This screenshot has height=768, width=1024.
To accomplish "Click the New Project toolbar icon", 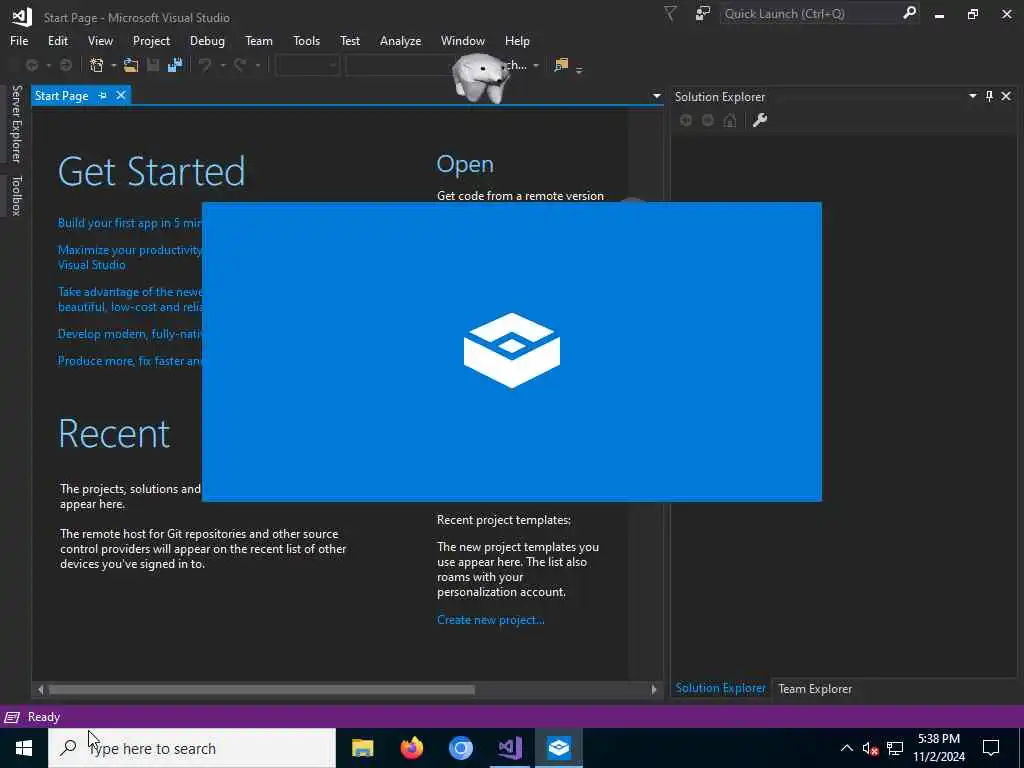I will 97,65.
